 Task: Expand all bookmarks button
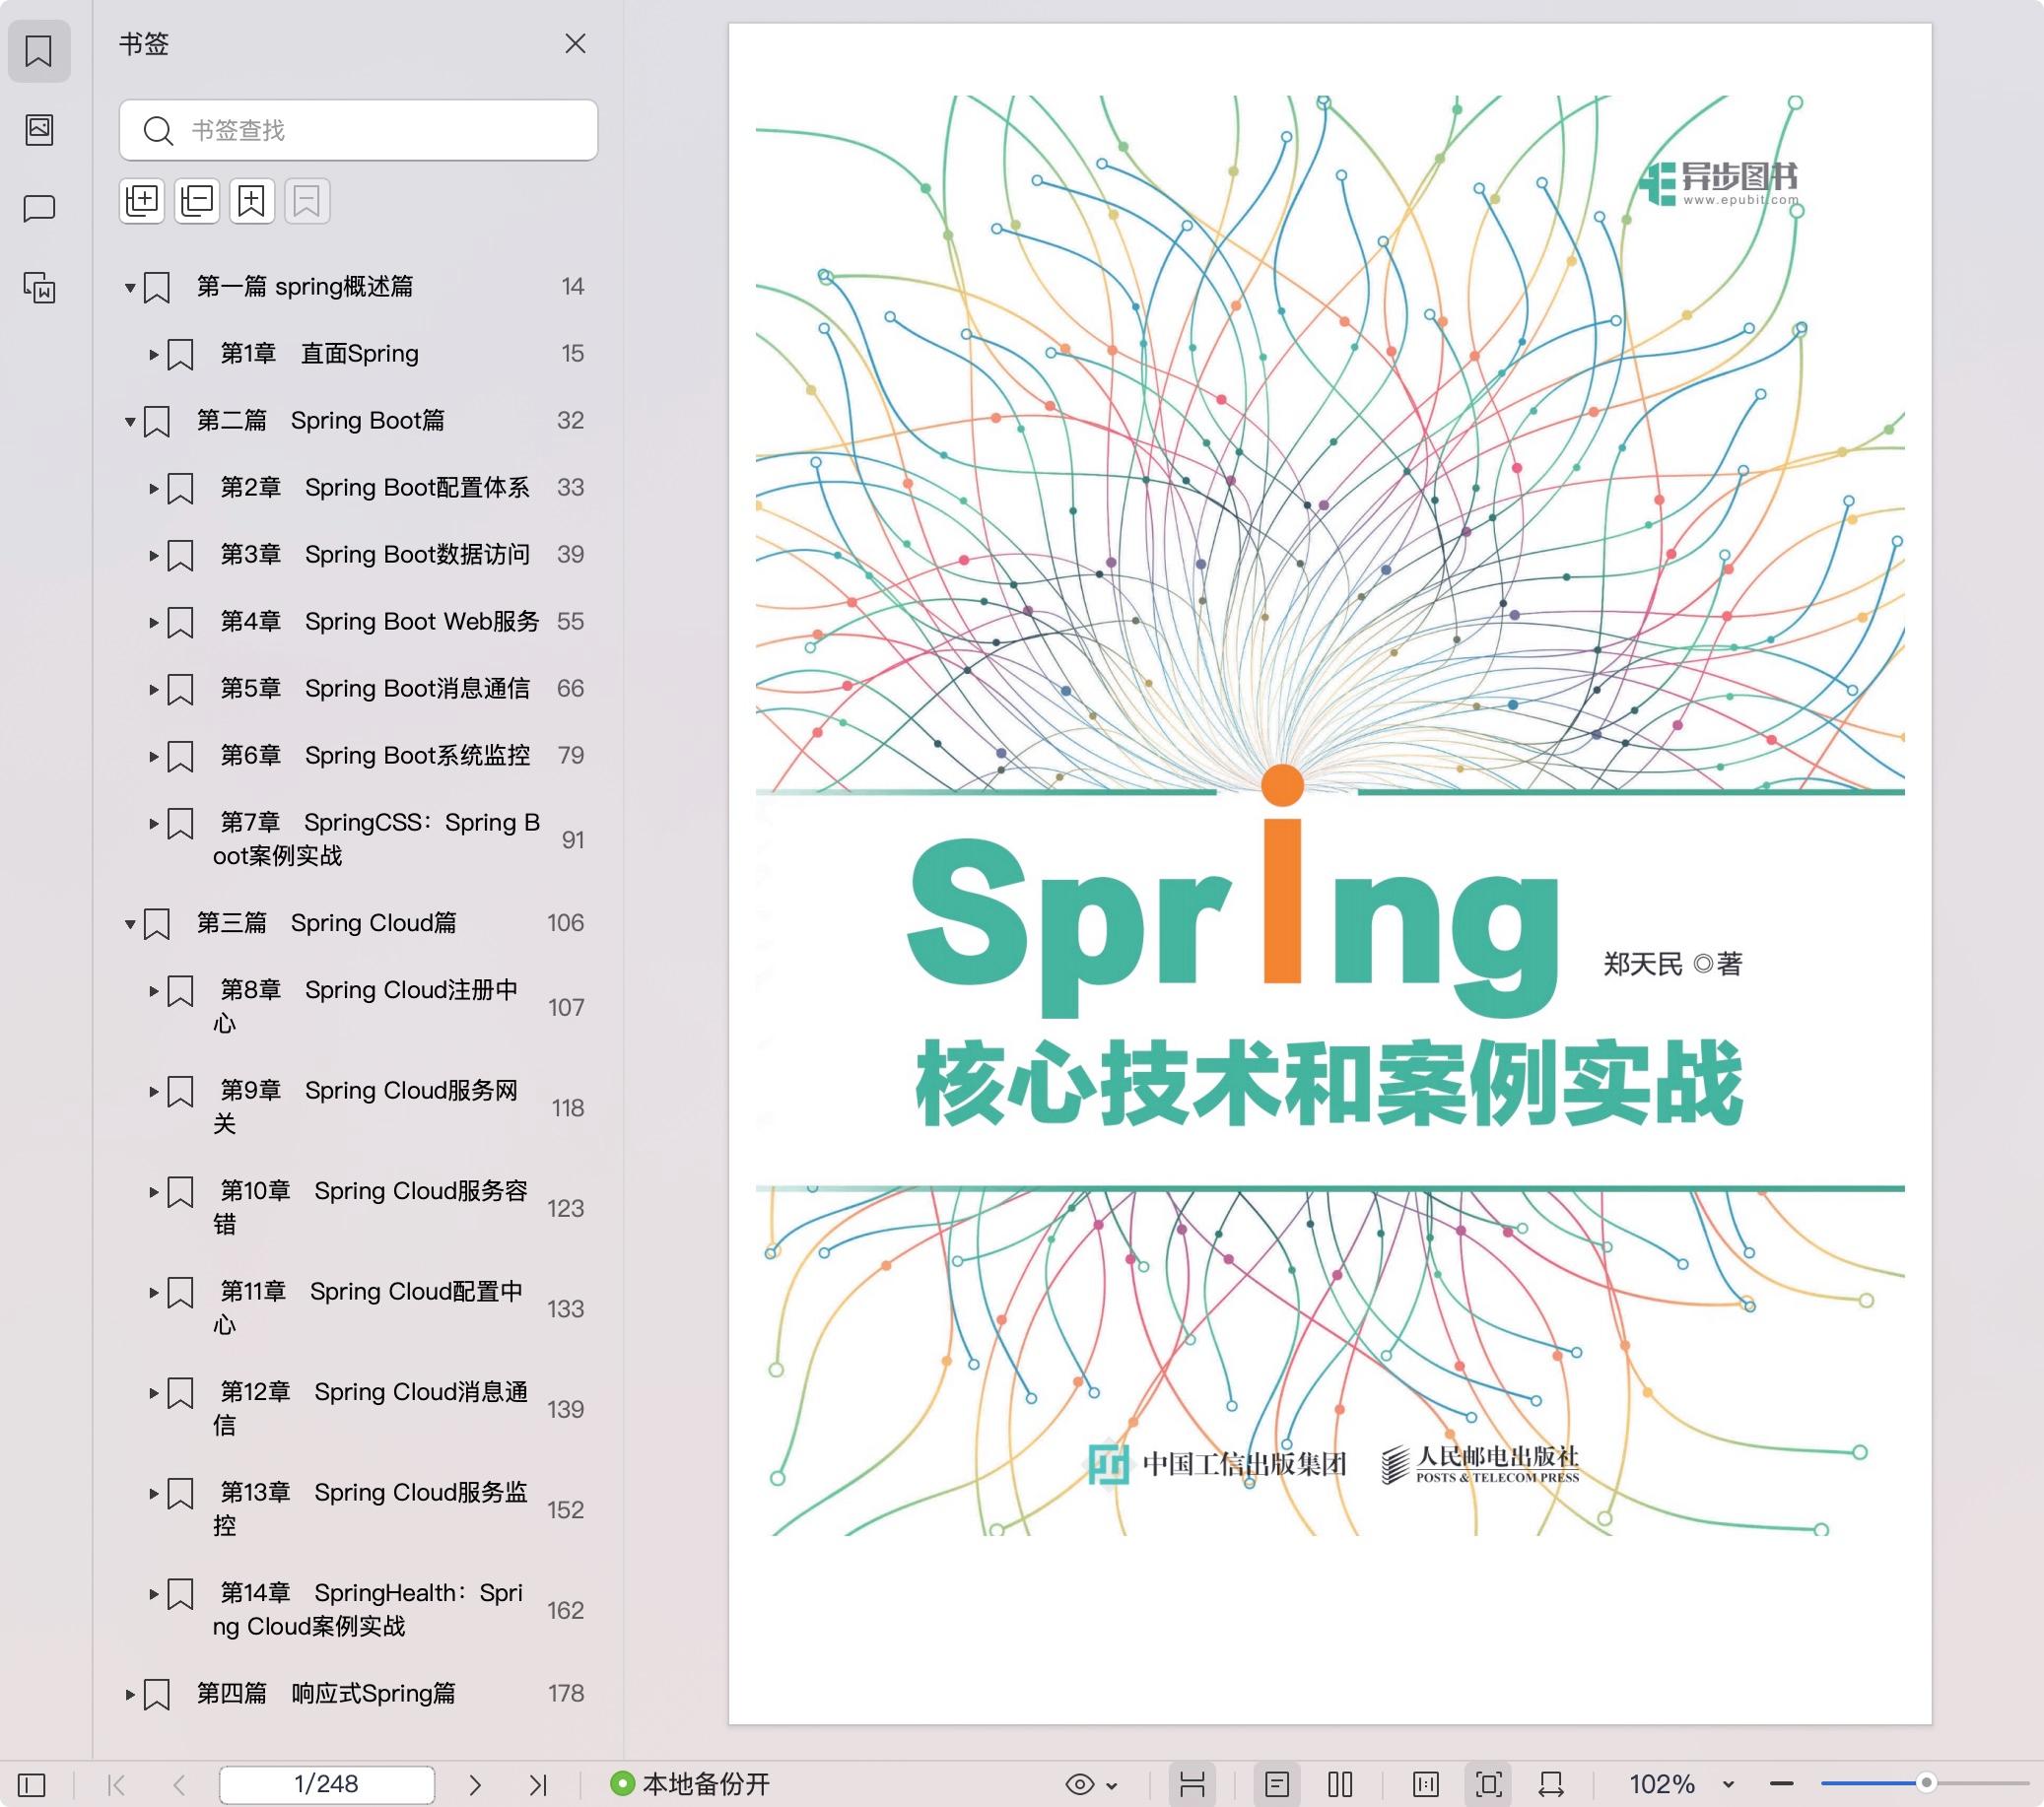pyautogui.click(x=142, y=201)
